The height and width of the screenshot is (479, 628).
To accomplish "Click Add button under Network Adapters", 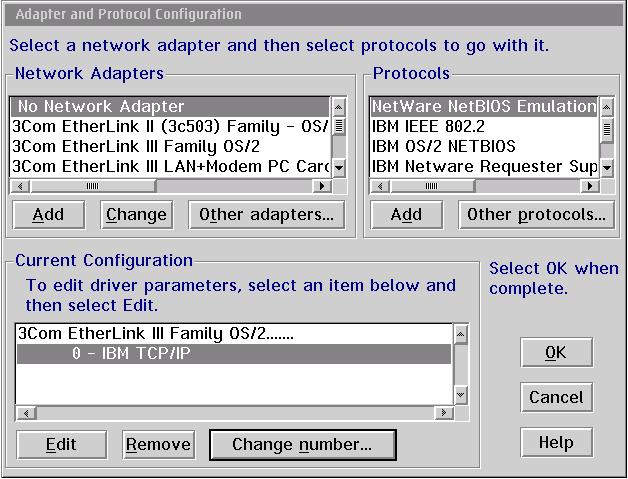I will 48,214.
